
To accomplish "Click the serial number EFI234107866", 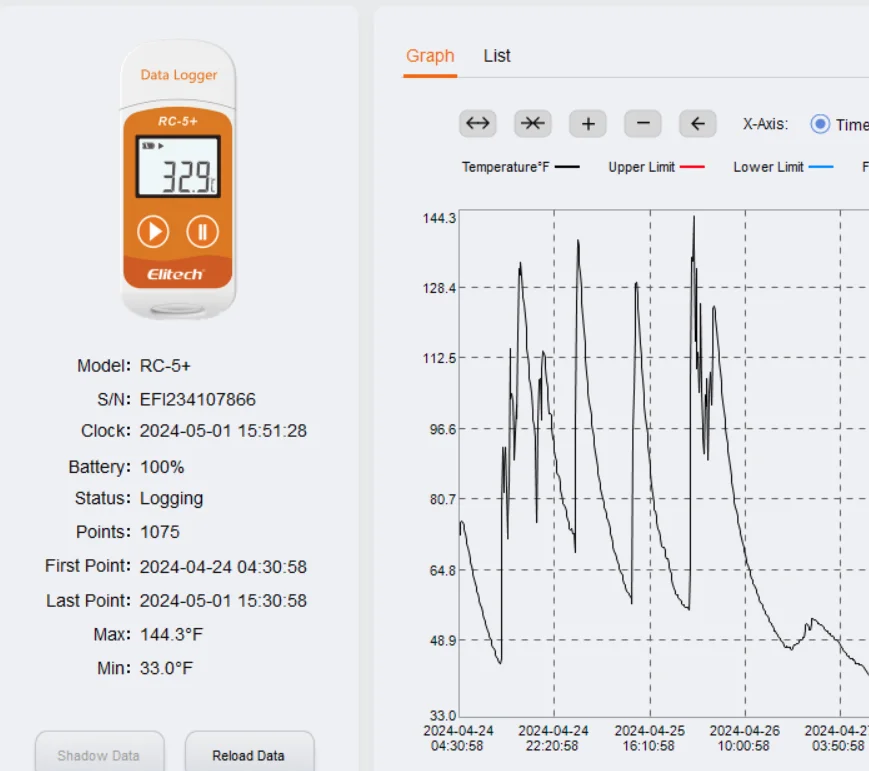I will (x=198, y=399).
